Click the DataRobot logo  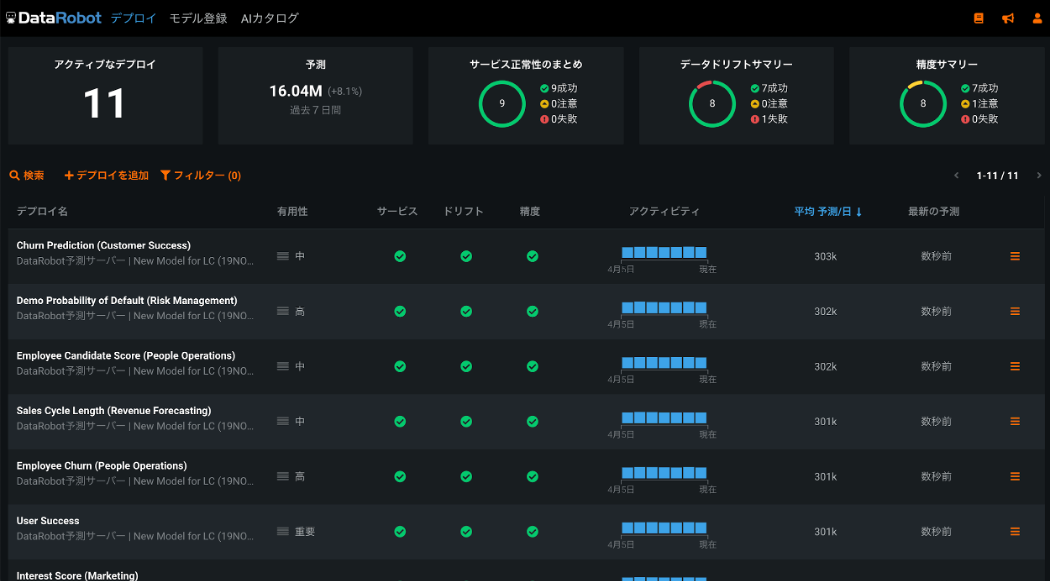pos(54,18)
